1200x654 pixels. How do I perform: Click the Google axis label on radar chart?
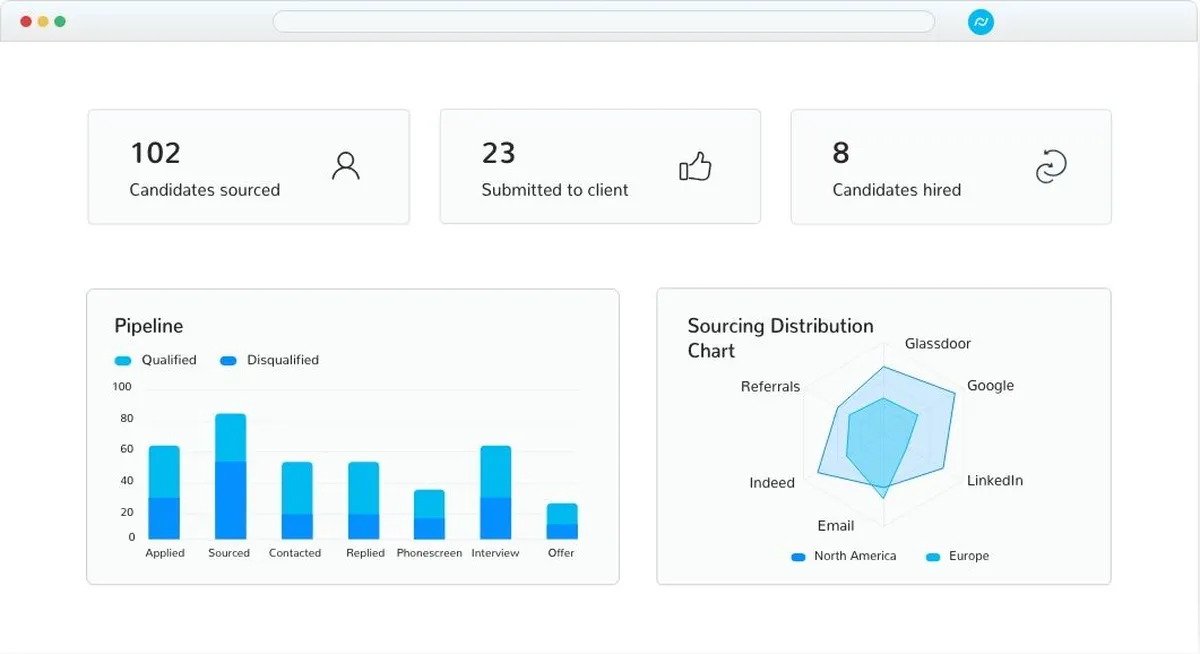click(x=990, y=386)
